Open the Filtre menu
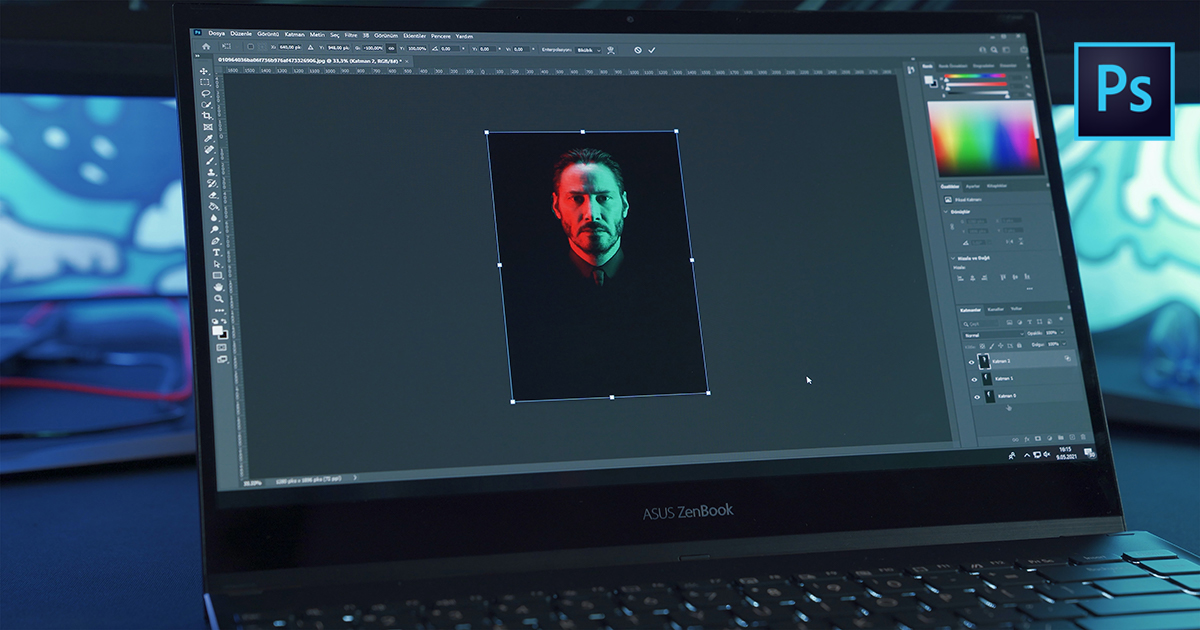 coord(350,34)
